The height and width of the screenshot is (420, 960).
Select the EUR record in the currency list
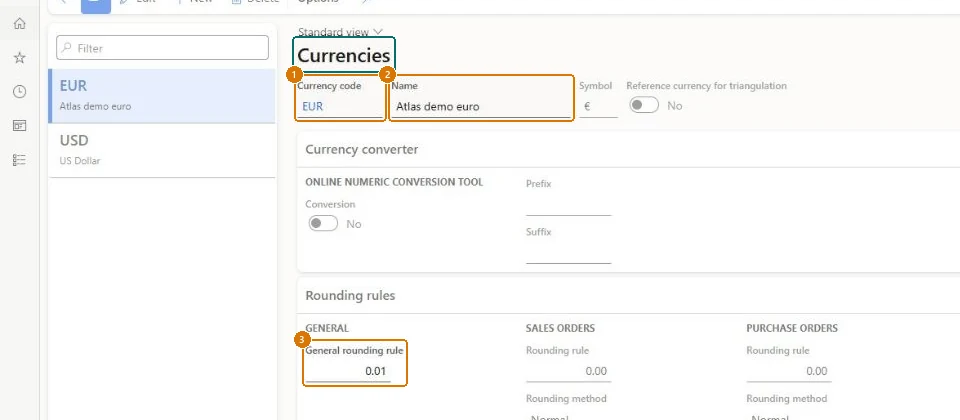(x=162, y=96)
